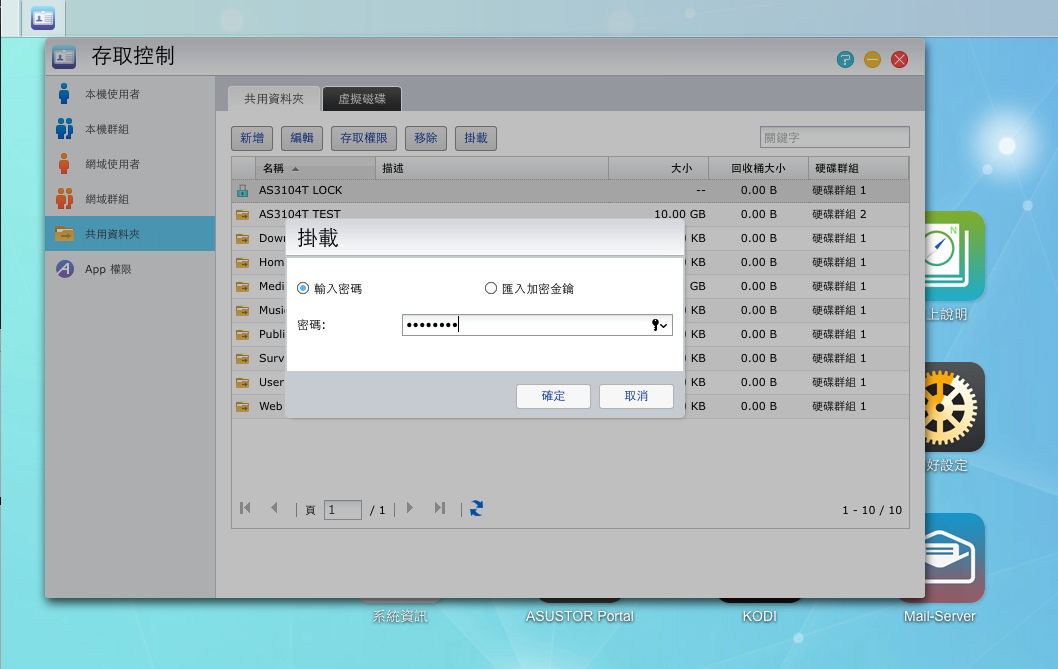This screenshot has width=1058, height=669.
Task: Go to the next page
Action: pyautogui.click(x=410, y=508)
